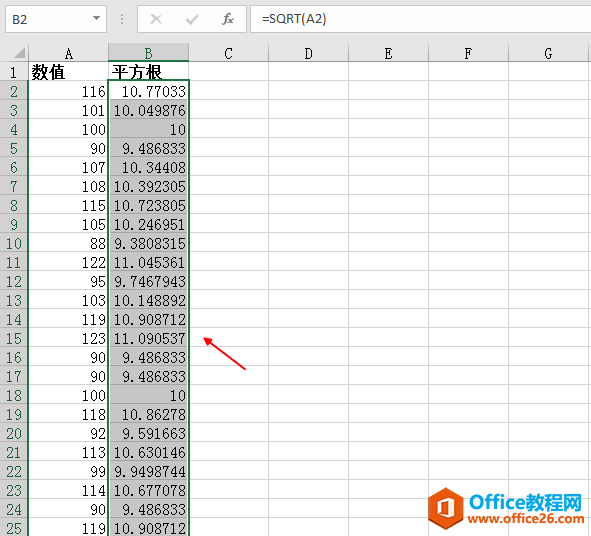
Task: Select row 25 header
Action: tap(14, 528)
